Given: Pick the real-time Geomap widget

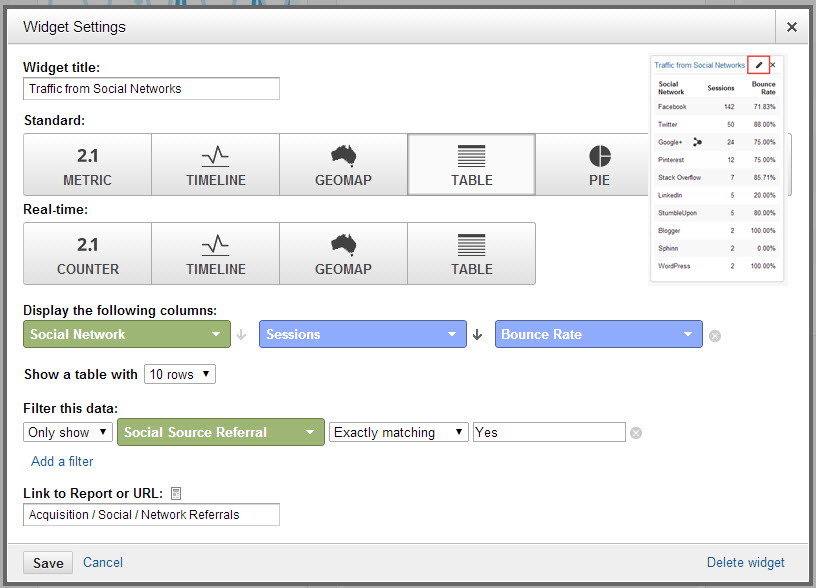Looking at the screenshot, I should point(343,253).
